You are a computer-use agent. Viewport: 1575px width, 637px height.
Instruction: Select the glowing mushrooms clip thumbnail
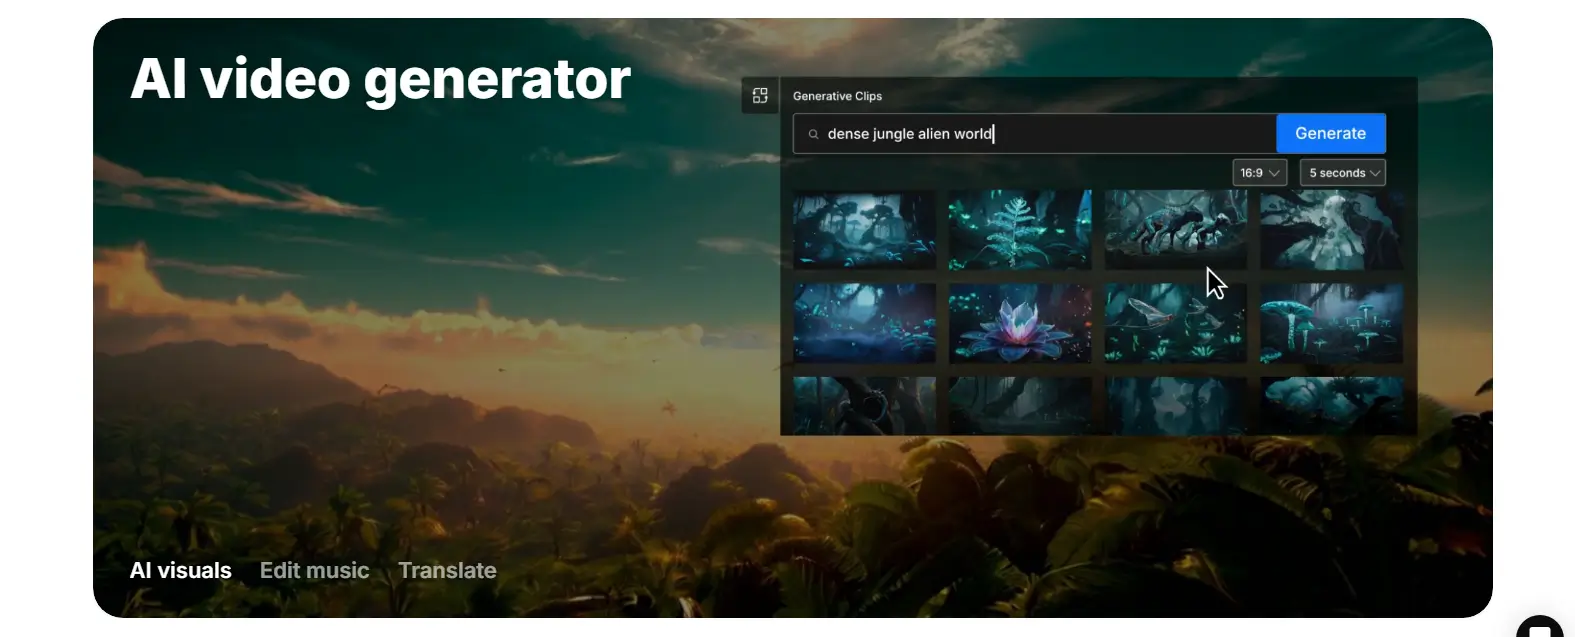coord(1331,323)
